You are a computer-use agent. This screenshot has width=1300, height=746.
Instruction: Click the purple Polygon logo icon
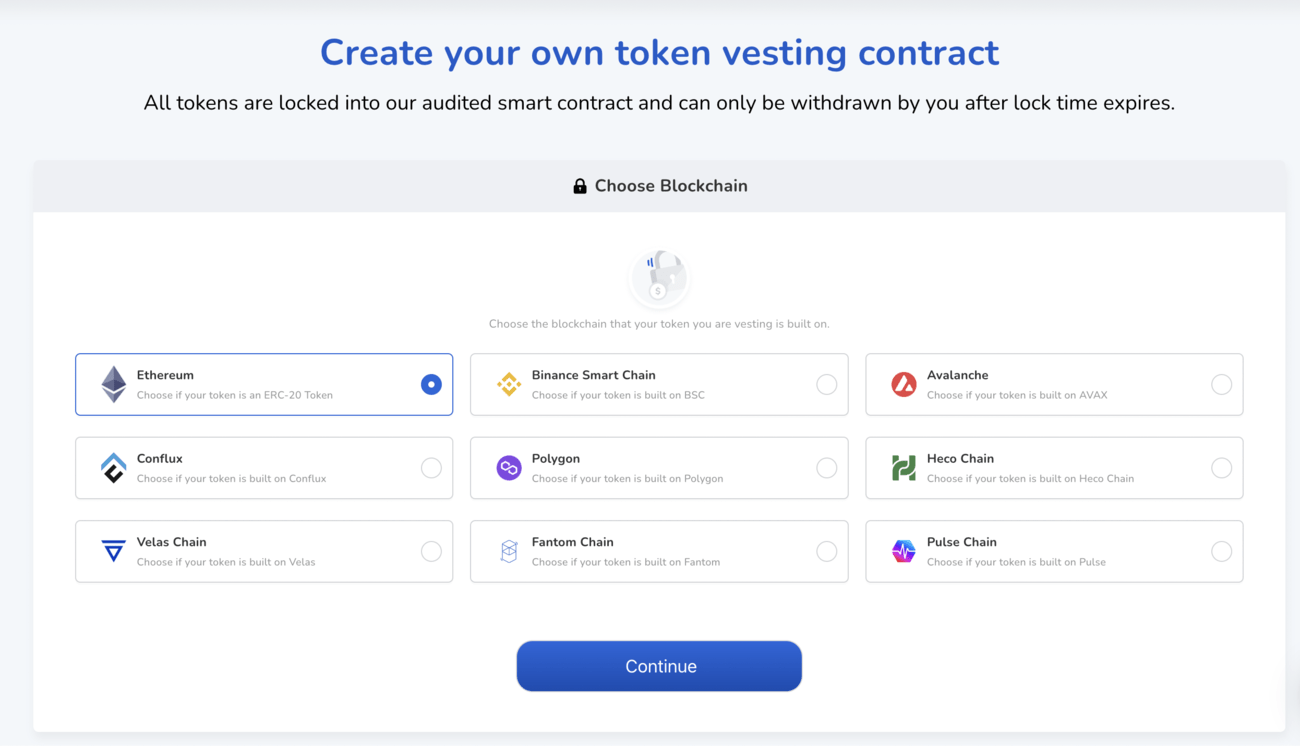(509, 468)
